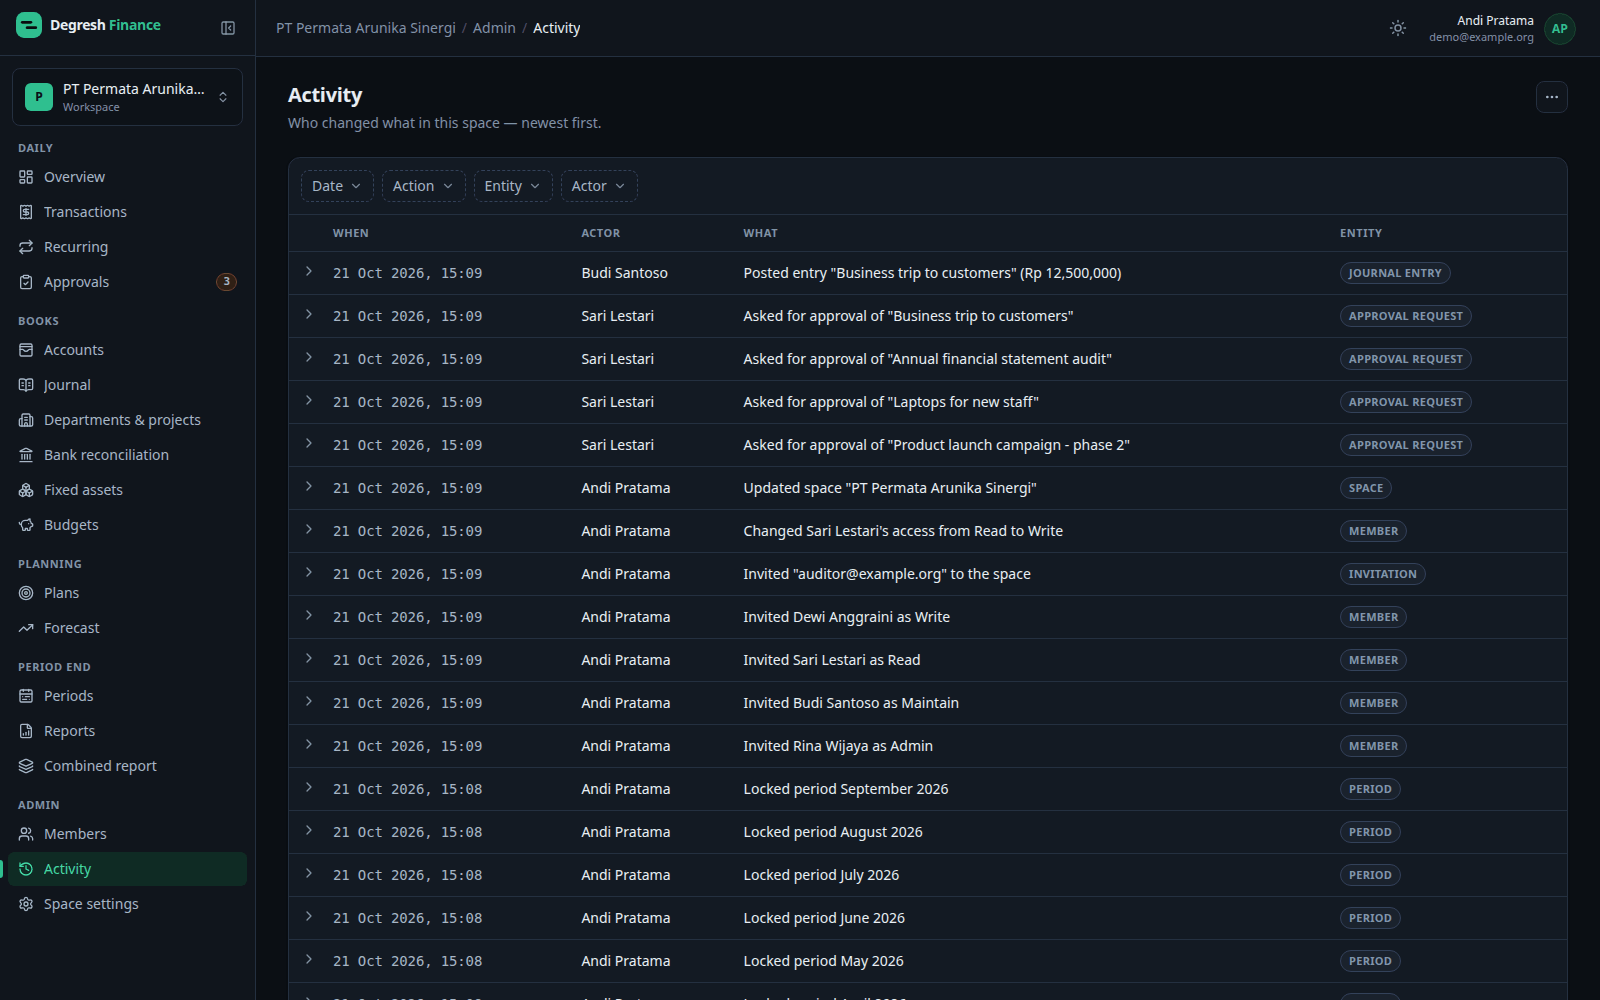
Task: Click "Invited Rina Wijaya as Admin" text
Action: point(838,746)
